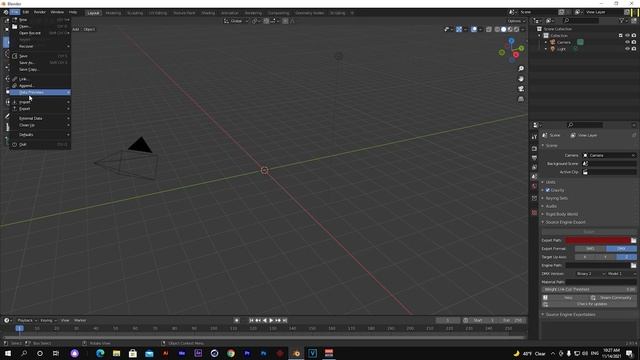Switch to the Shading workspace tab
640x360 pixels.
[208, 13]
